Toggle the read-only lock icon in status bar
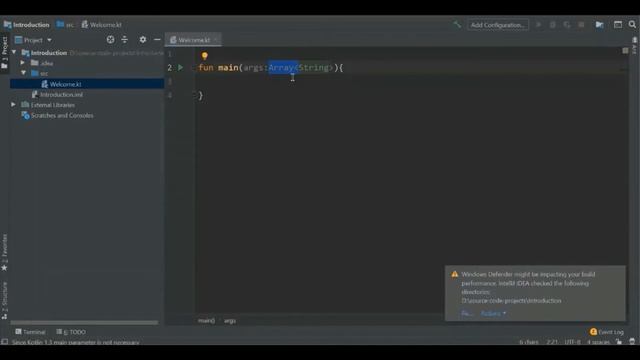 tap(619, 342)
